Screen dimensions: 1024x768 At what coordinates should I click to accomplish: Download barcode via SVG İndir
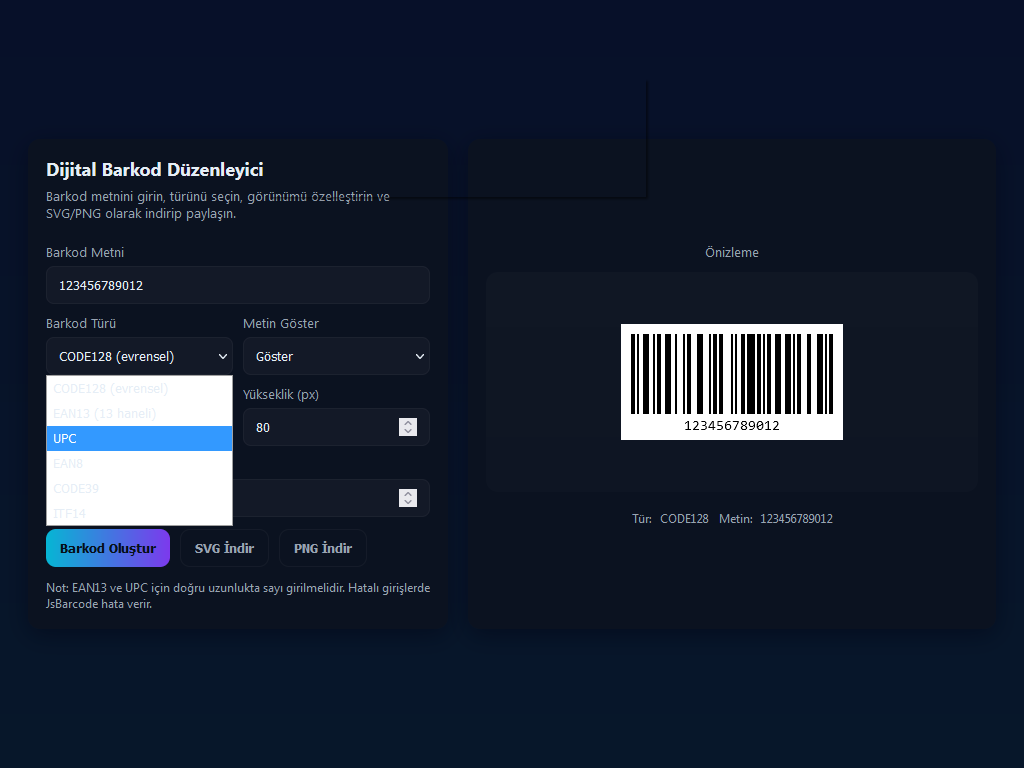pyautogui.click(x=224, y=549)
